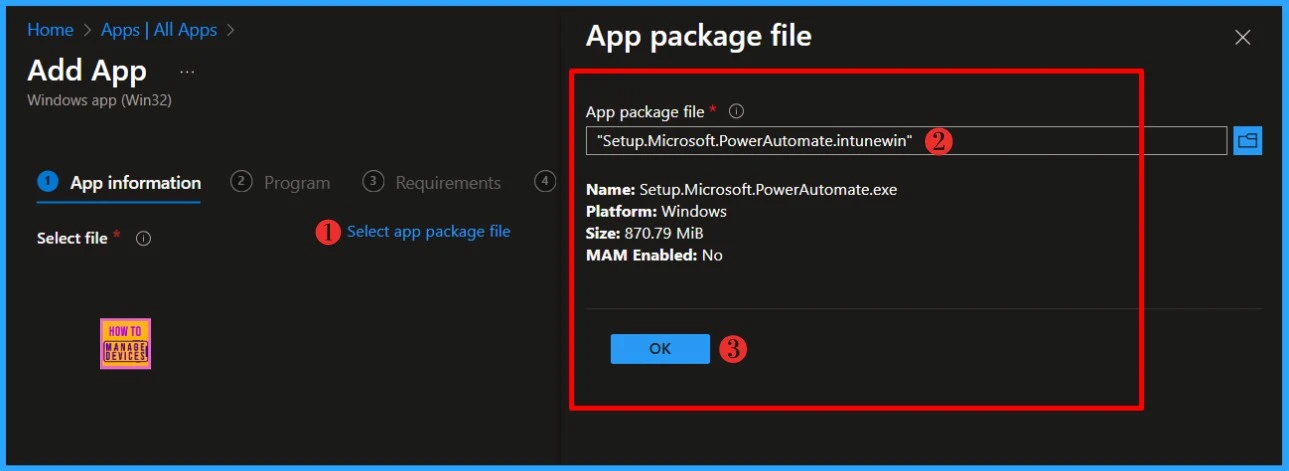Image resolution: width=1289 pixels, height=471 pixels.
Task: Open Apps | All Apps breadcrumb
Action: tap(159, 30)
